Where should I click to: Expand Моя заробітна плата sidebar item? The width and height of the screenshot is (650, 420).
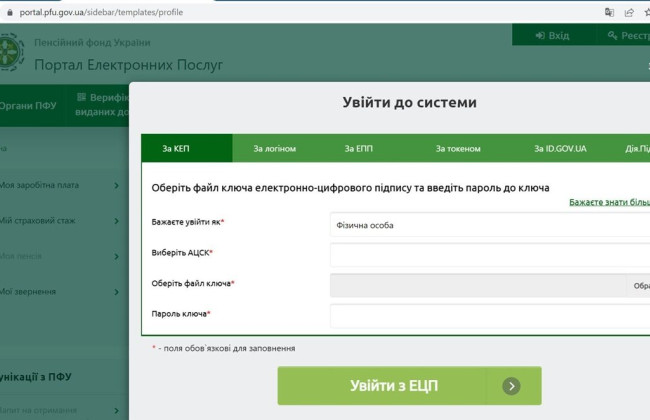coord(60,185)
